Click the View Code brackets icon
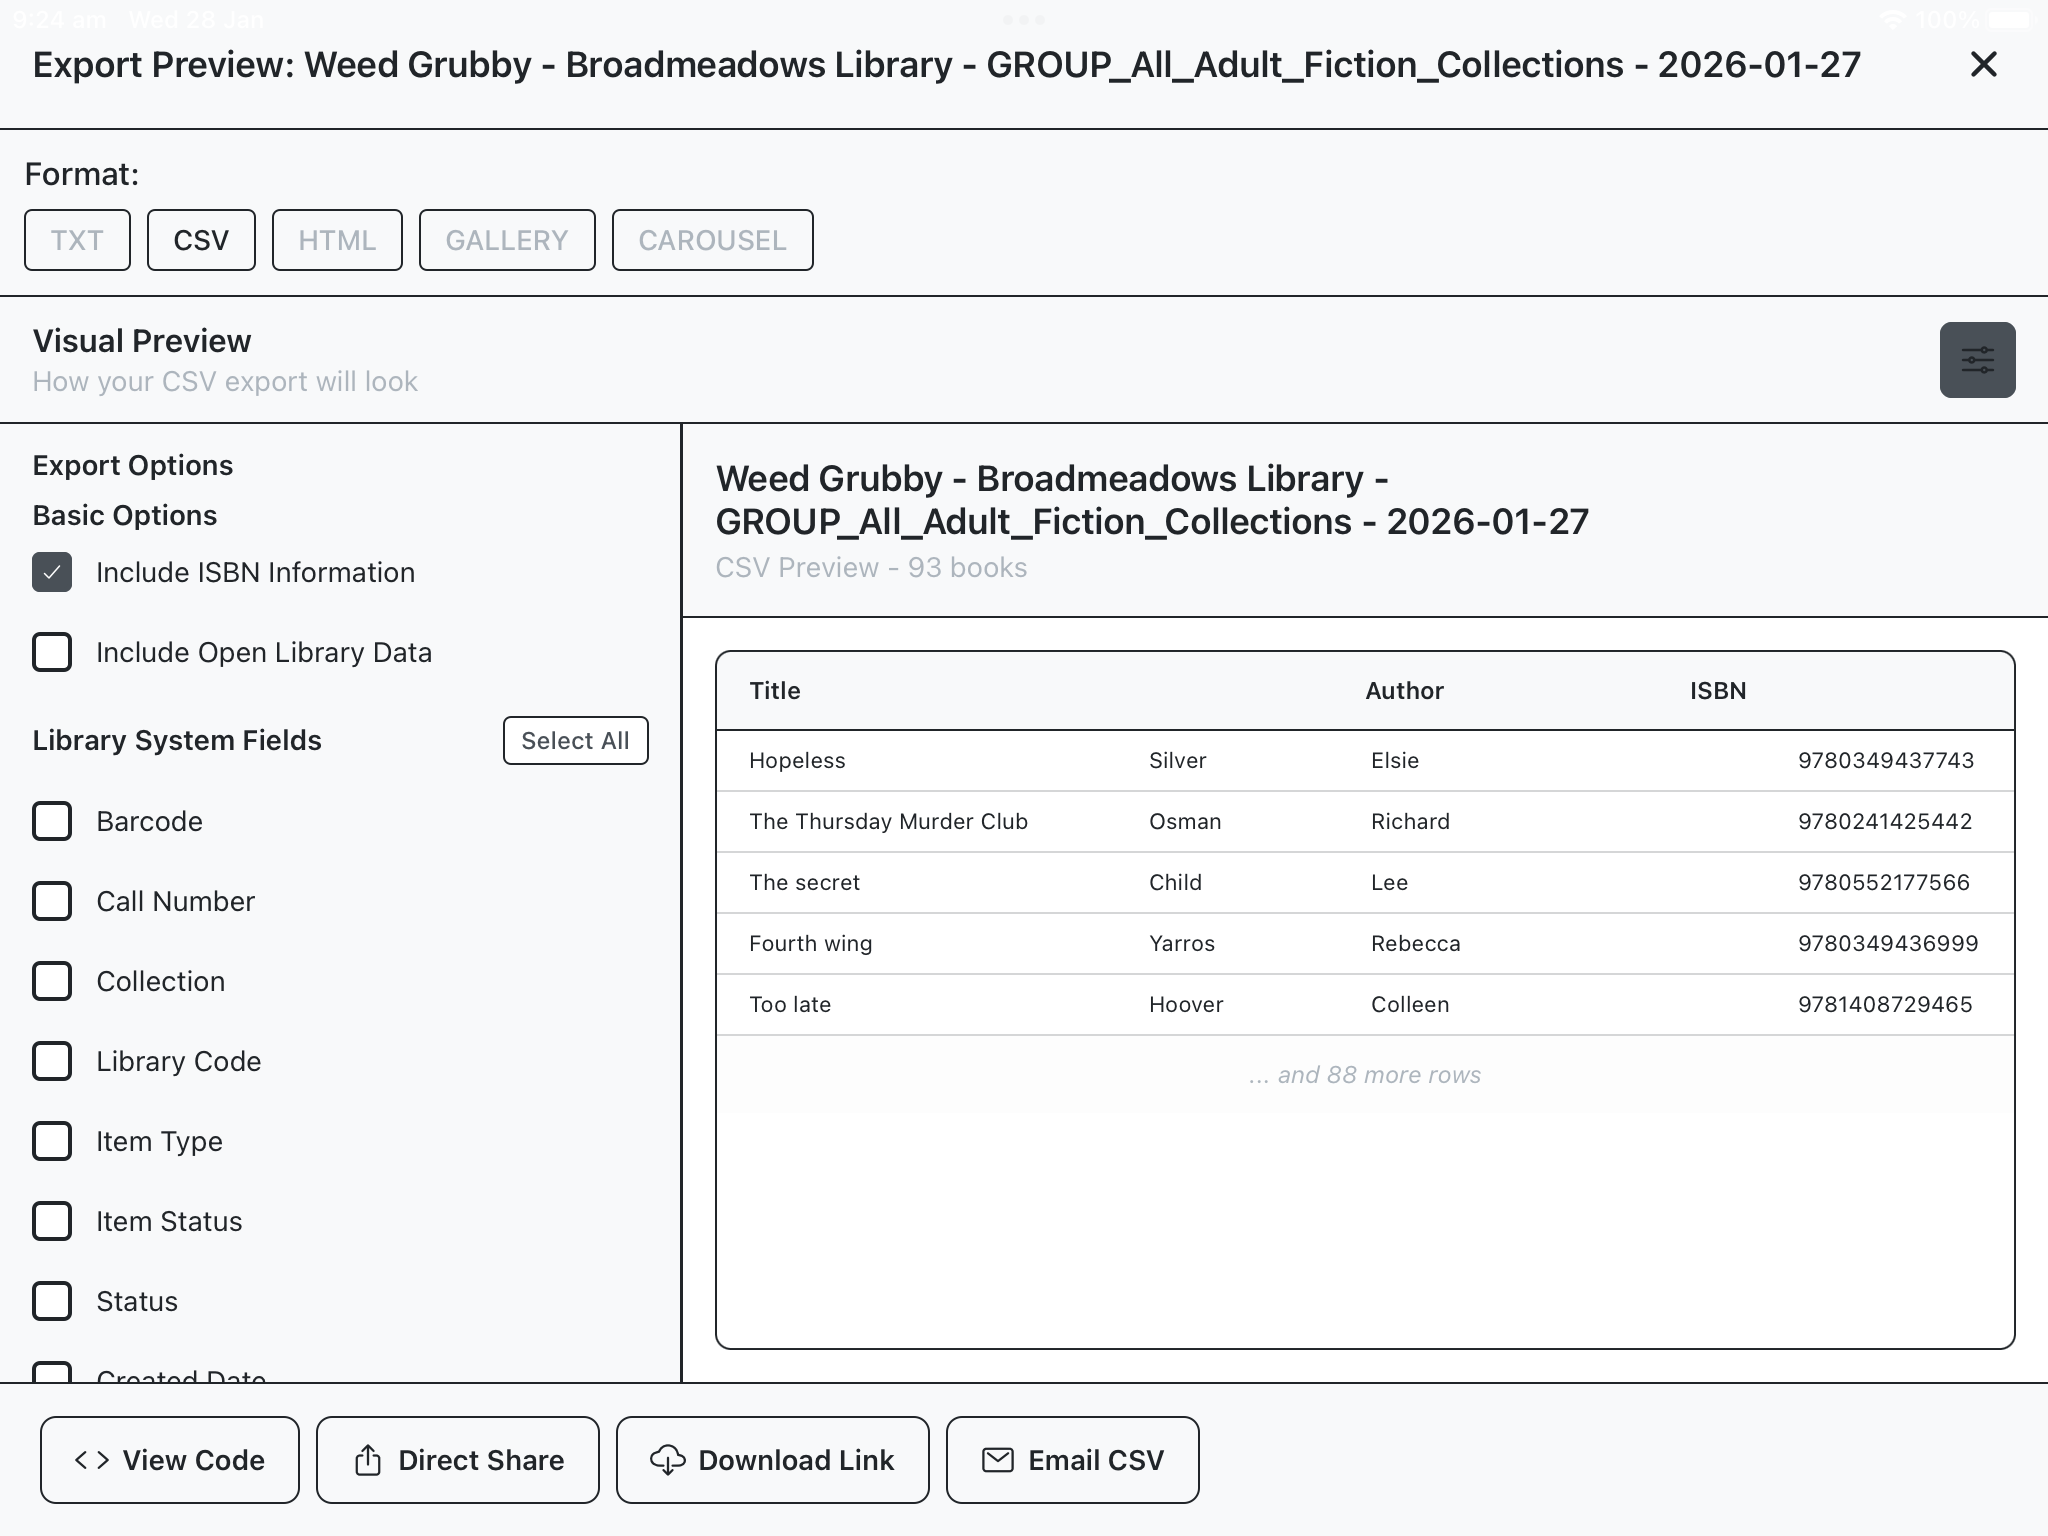This screenshot has width=2048, height=1536. [92, 1460]
